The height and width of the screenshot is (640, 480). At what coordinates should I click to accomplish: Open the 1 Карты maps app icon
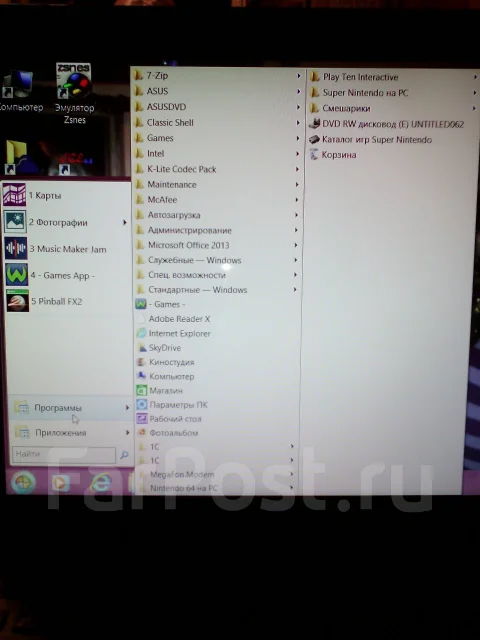(15, 195)
